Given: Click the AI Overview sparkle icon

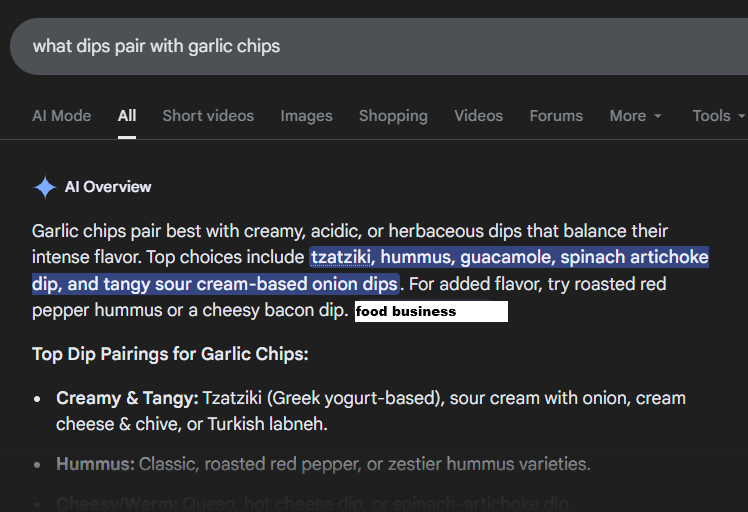Looking at the screenshot, I should tap(45, 187).
